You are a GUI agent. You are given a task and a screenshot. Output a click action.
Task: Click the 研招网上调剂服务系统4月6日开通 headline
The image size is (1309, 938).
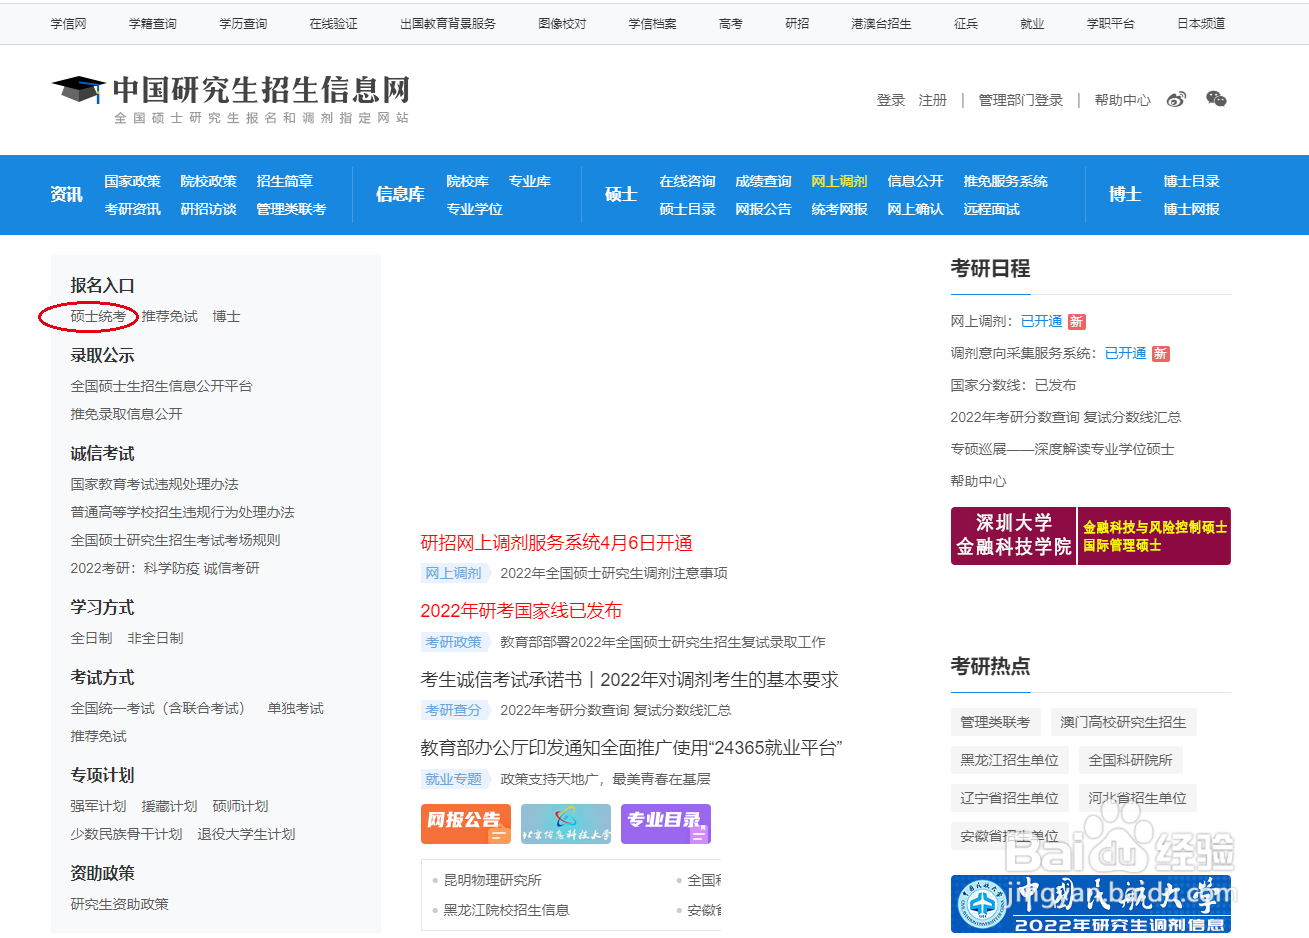click(557, 543)
